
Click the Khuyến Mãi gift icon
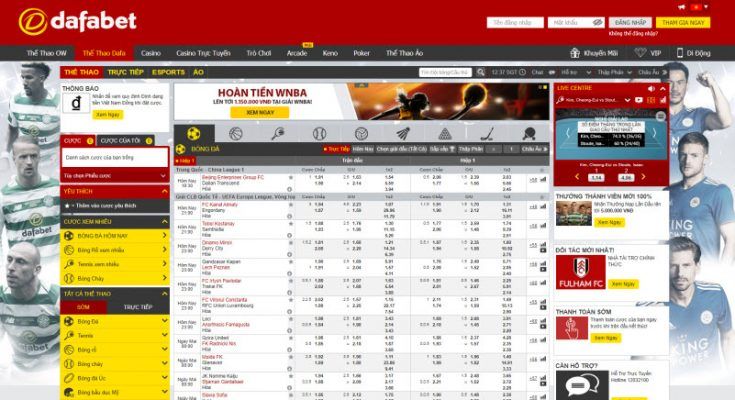pyautogui.click(x=575, y=53)
